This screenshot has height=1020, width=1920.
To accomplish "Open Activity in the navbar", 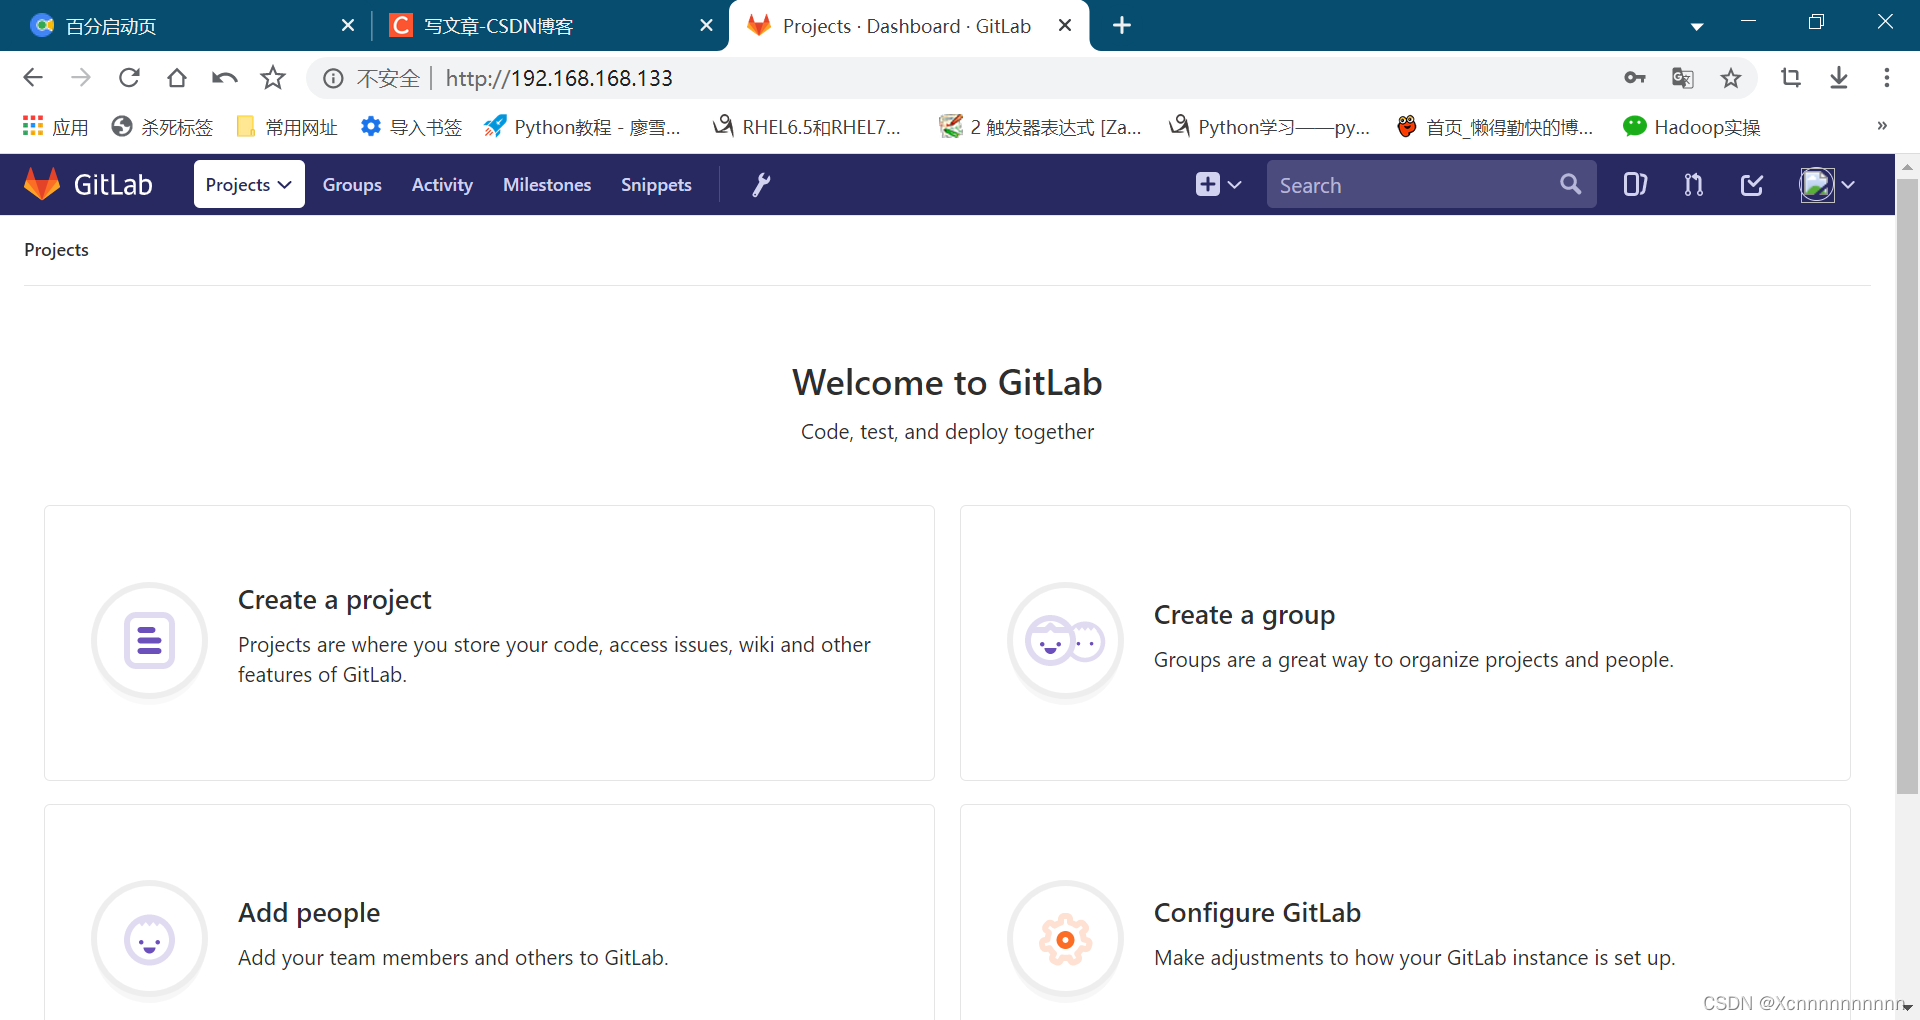I will coord(442,184).
